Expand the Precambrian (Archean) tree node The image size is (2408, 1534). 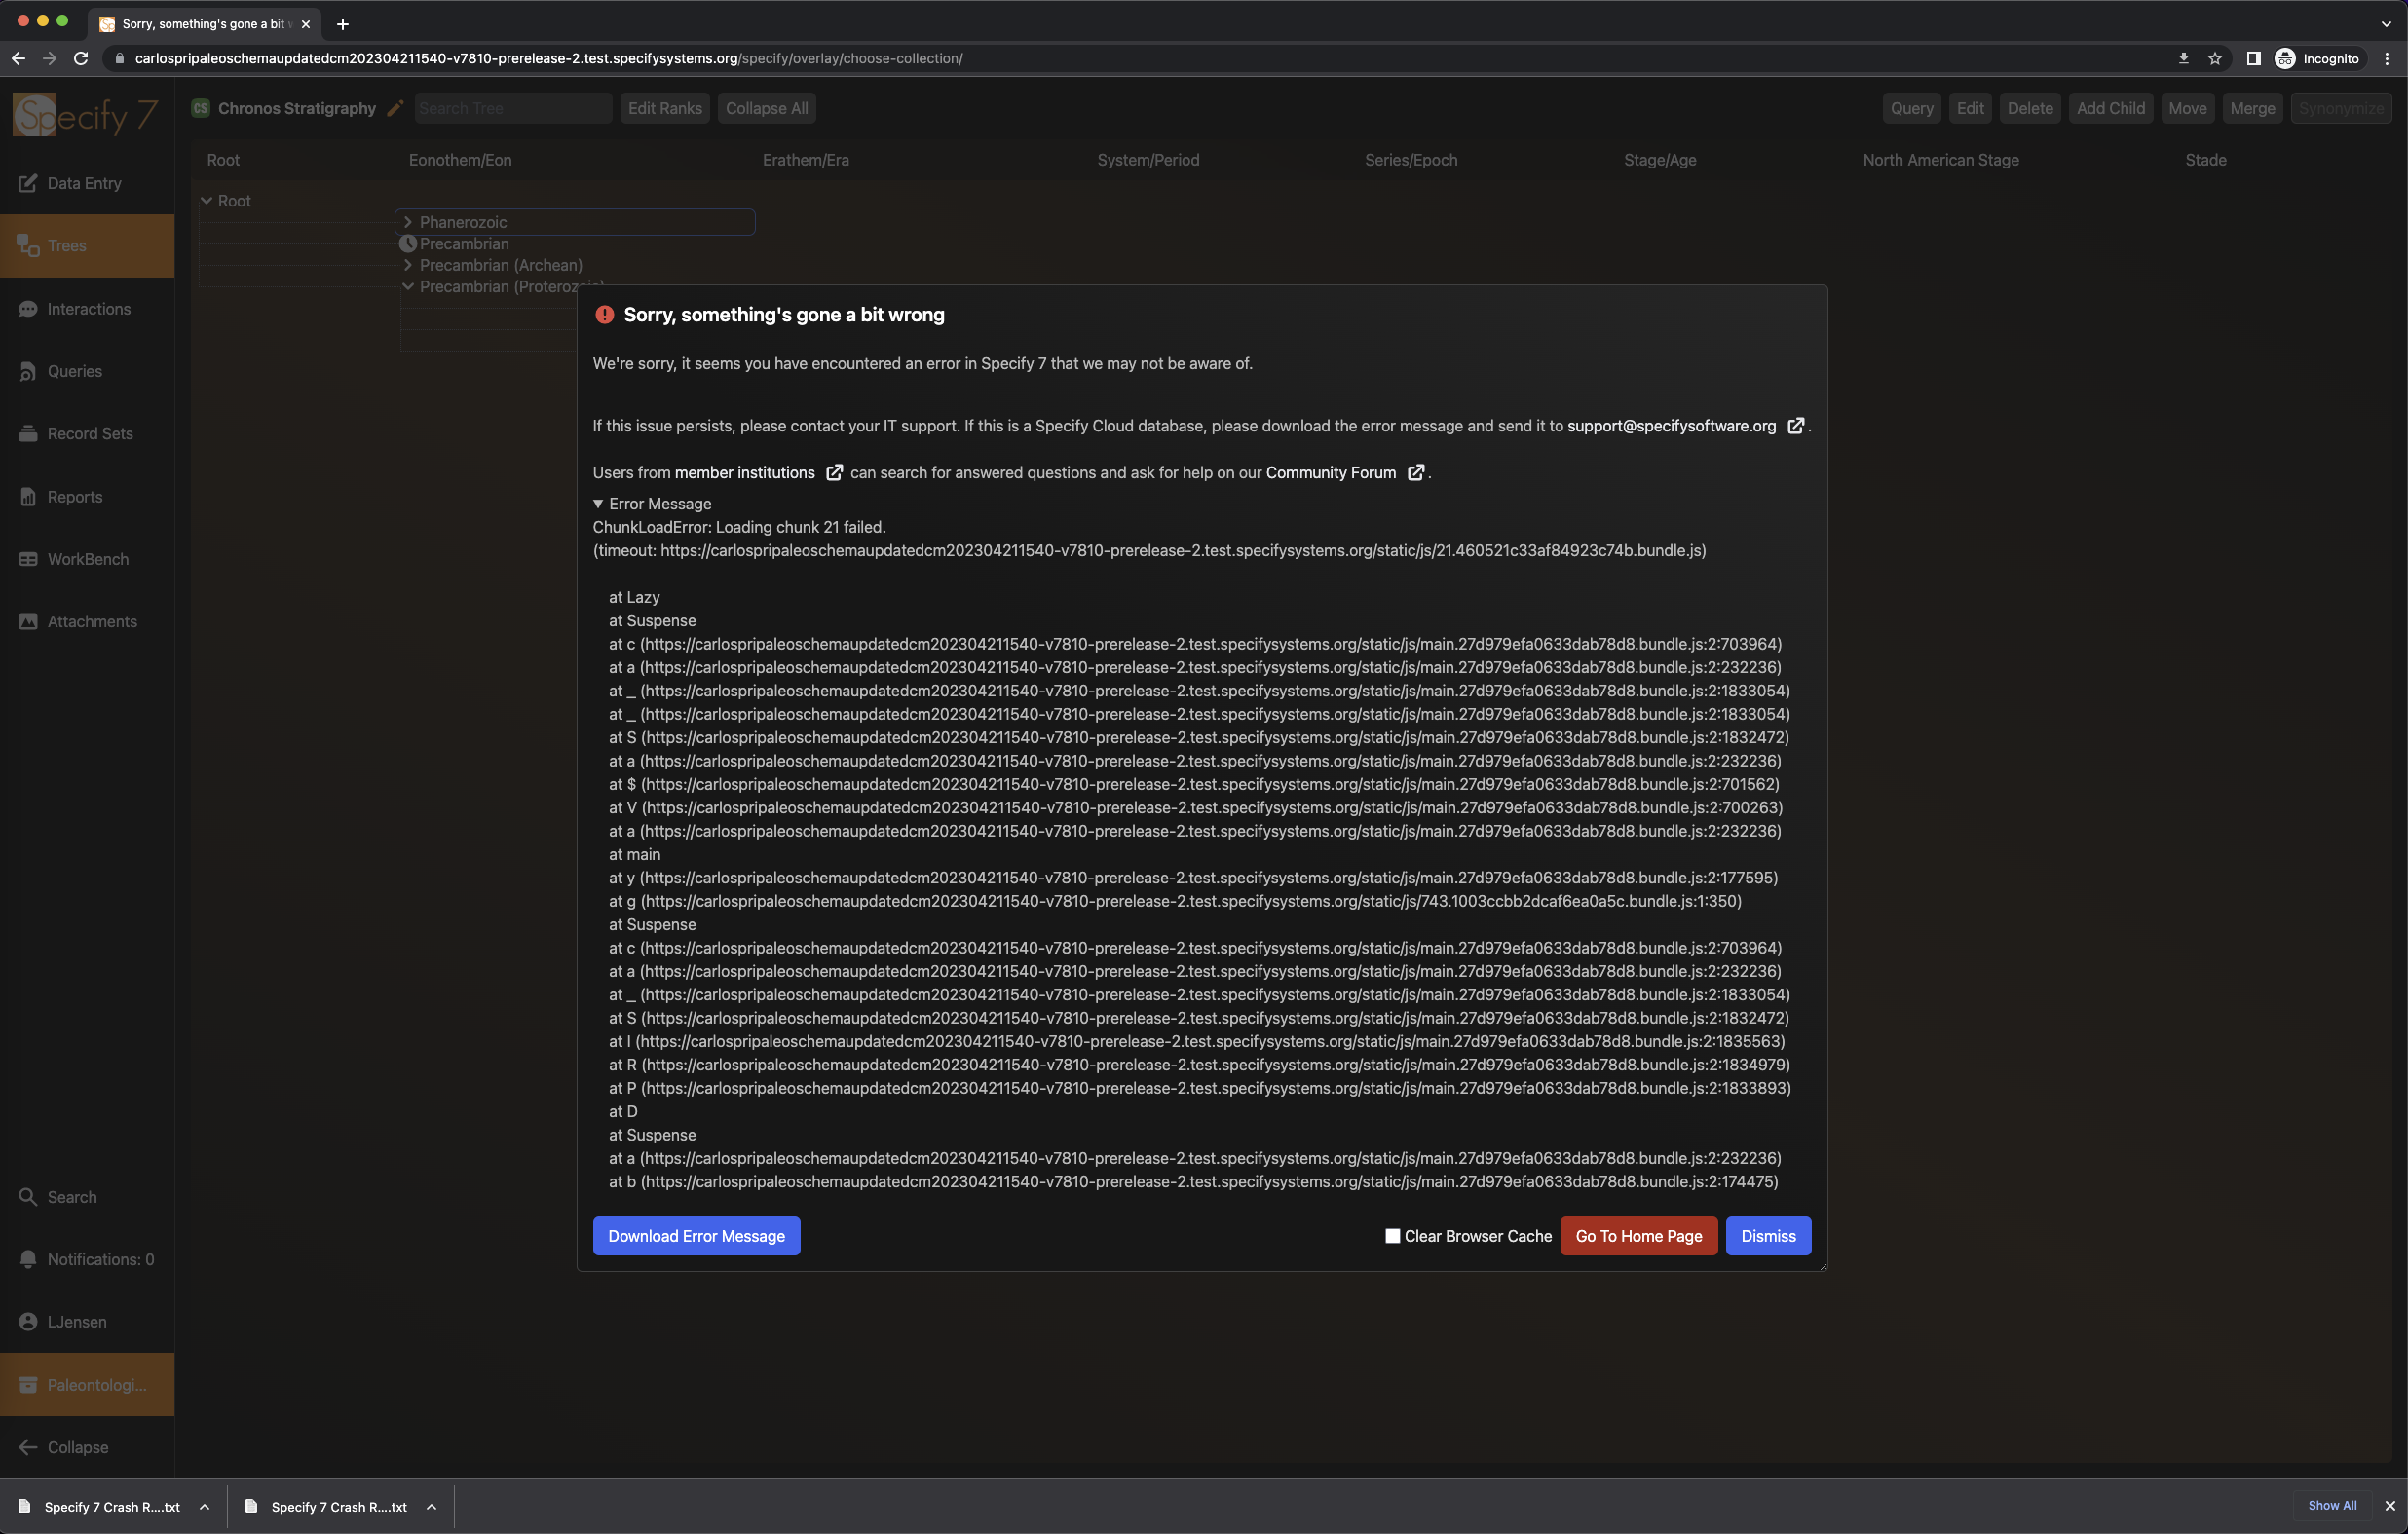click(408, 265)
